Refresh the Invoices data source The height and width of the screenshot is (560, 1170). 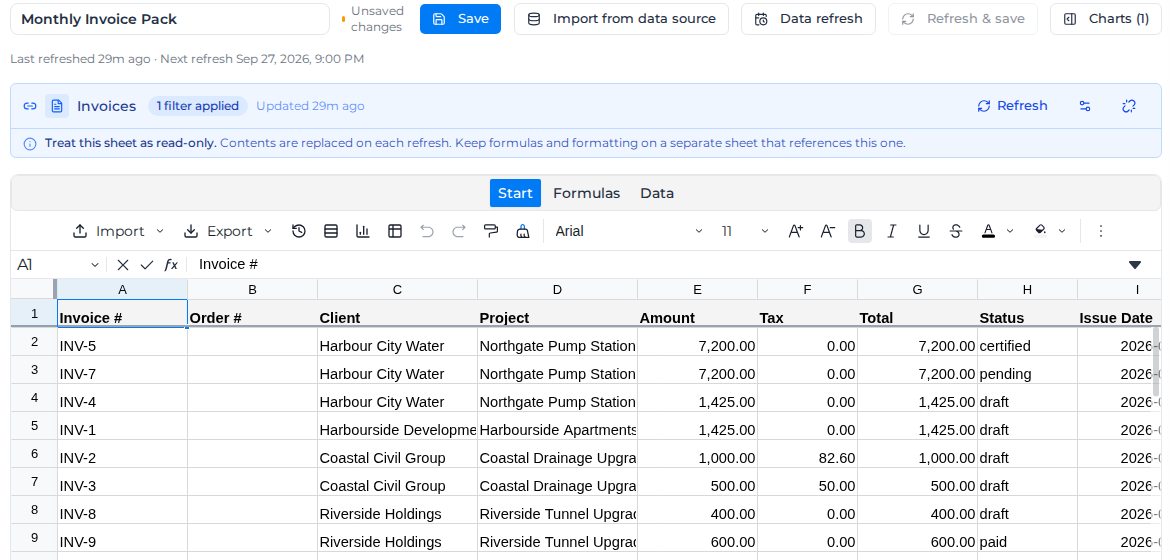coord(1013,106)
